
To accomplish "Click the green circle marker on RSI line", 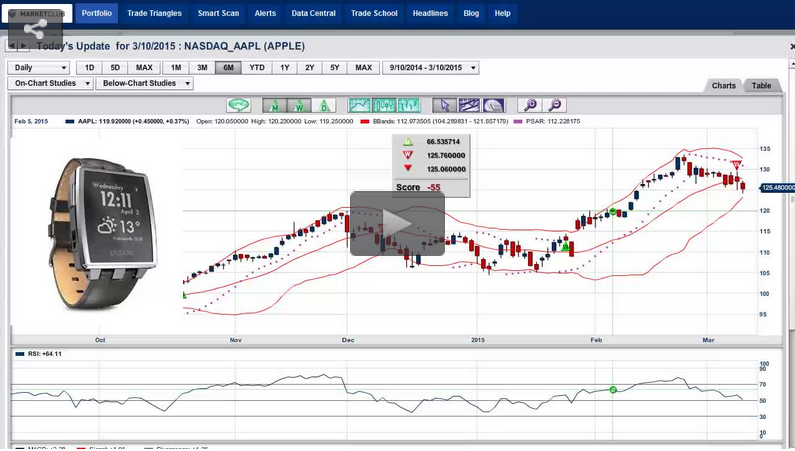I will [612, 390].
